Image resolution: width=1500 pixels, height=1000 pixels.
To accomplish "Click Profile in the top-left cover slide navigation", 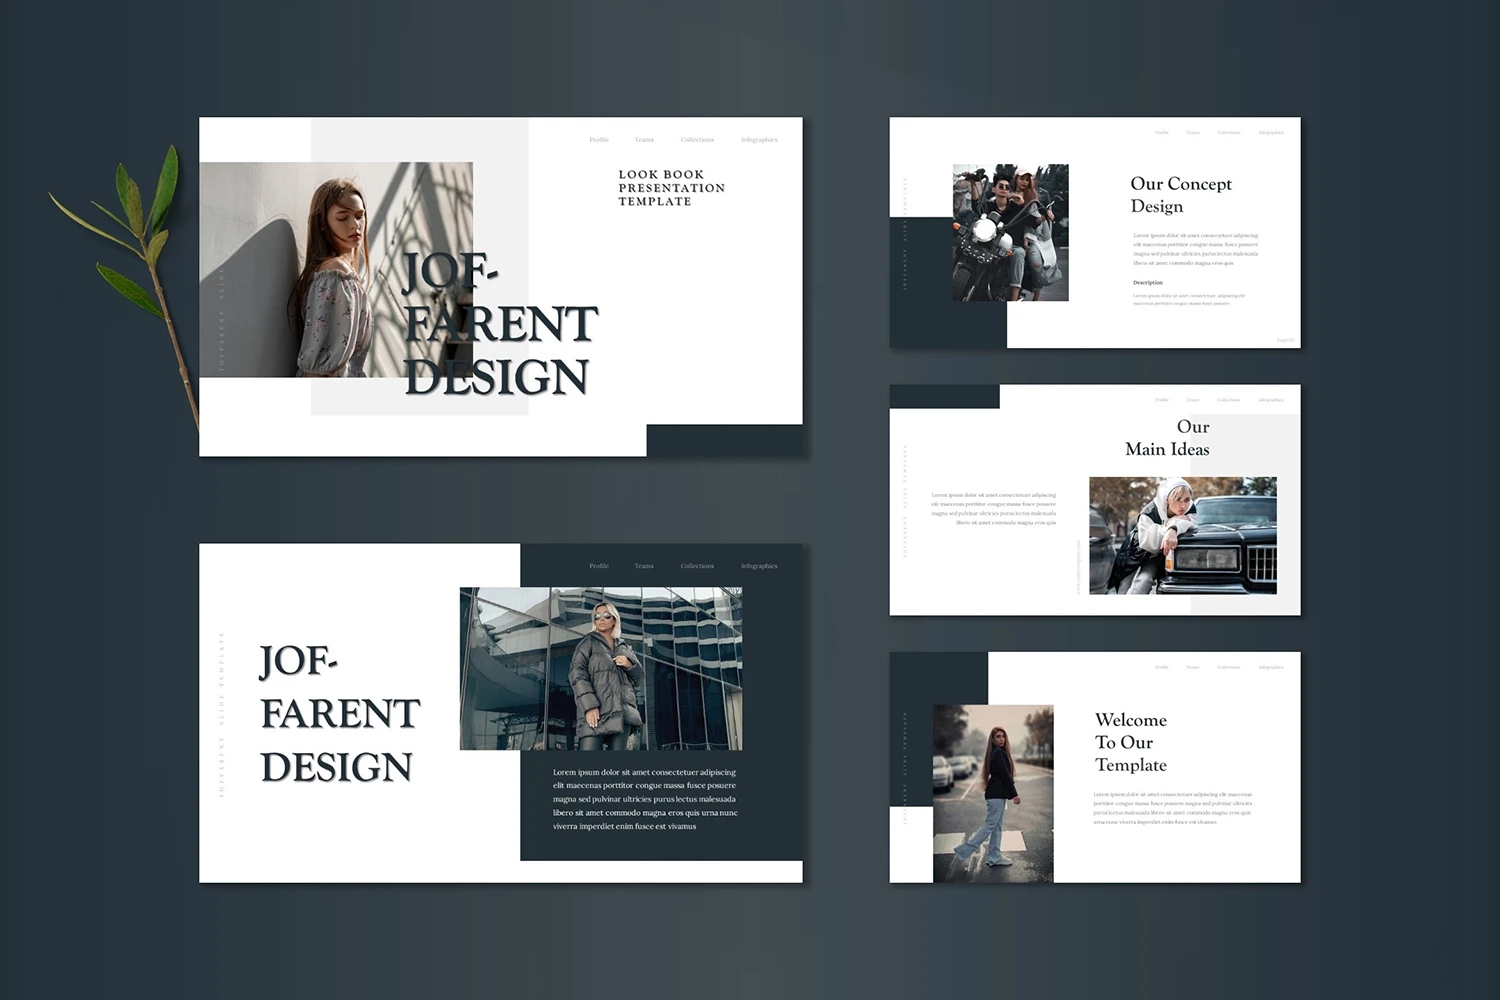I will (x=599, y=140).
